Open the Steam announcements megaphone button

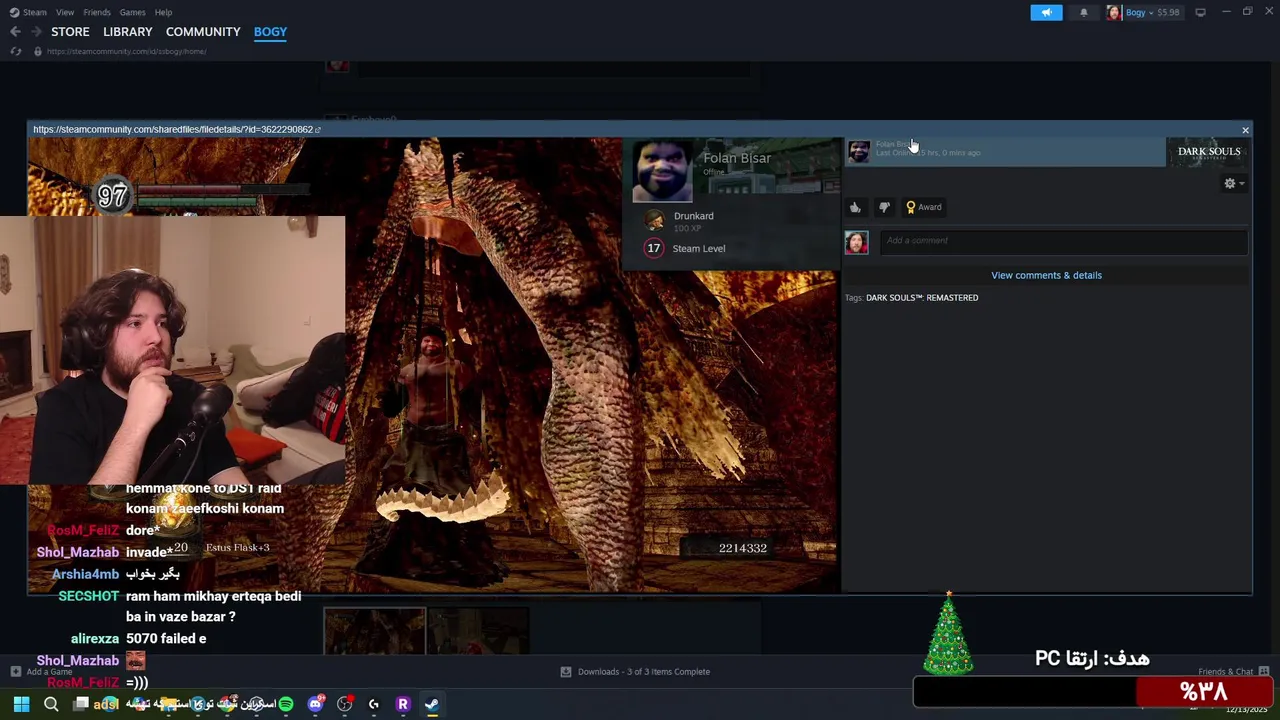[x=1046, y=12]
